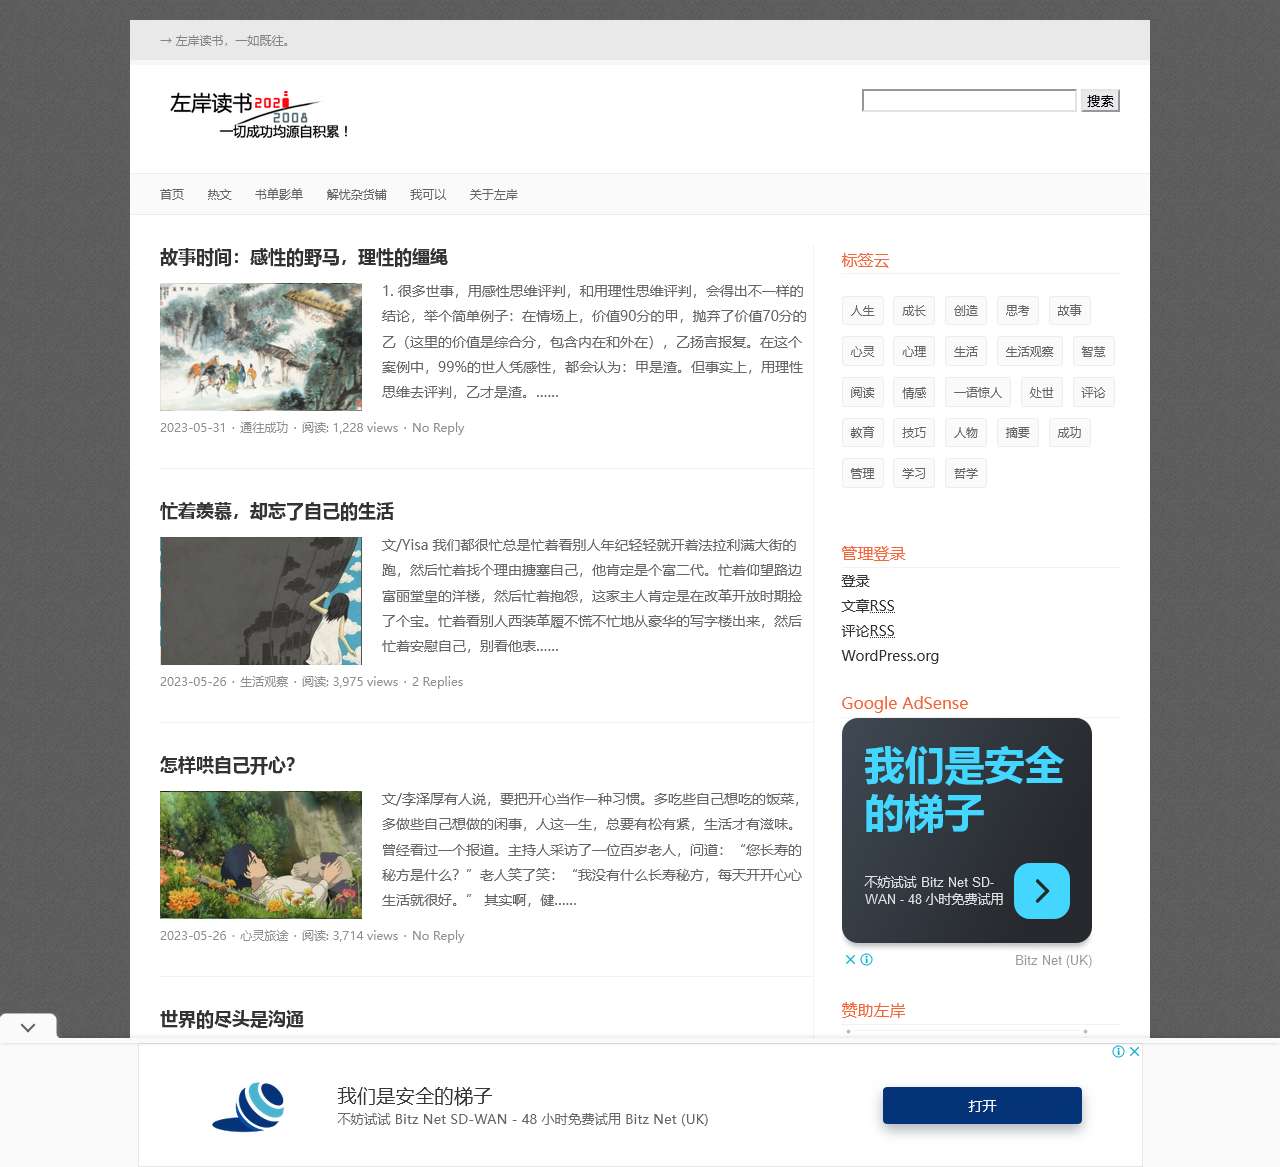
Task: Select the 学习 tag
Action: point(914,473)
